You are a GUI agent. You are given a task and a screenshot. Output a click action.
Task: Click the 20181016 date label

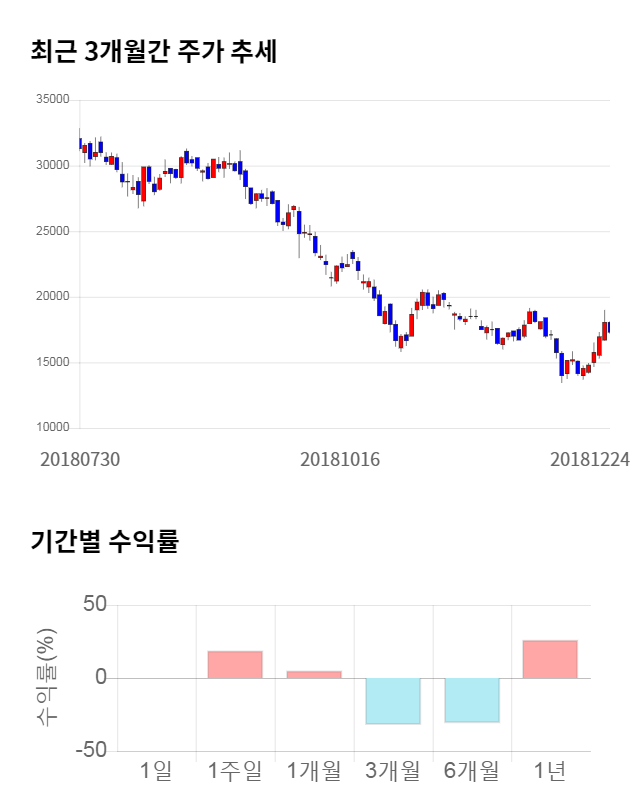[x=340, y=459]
